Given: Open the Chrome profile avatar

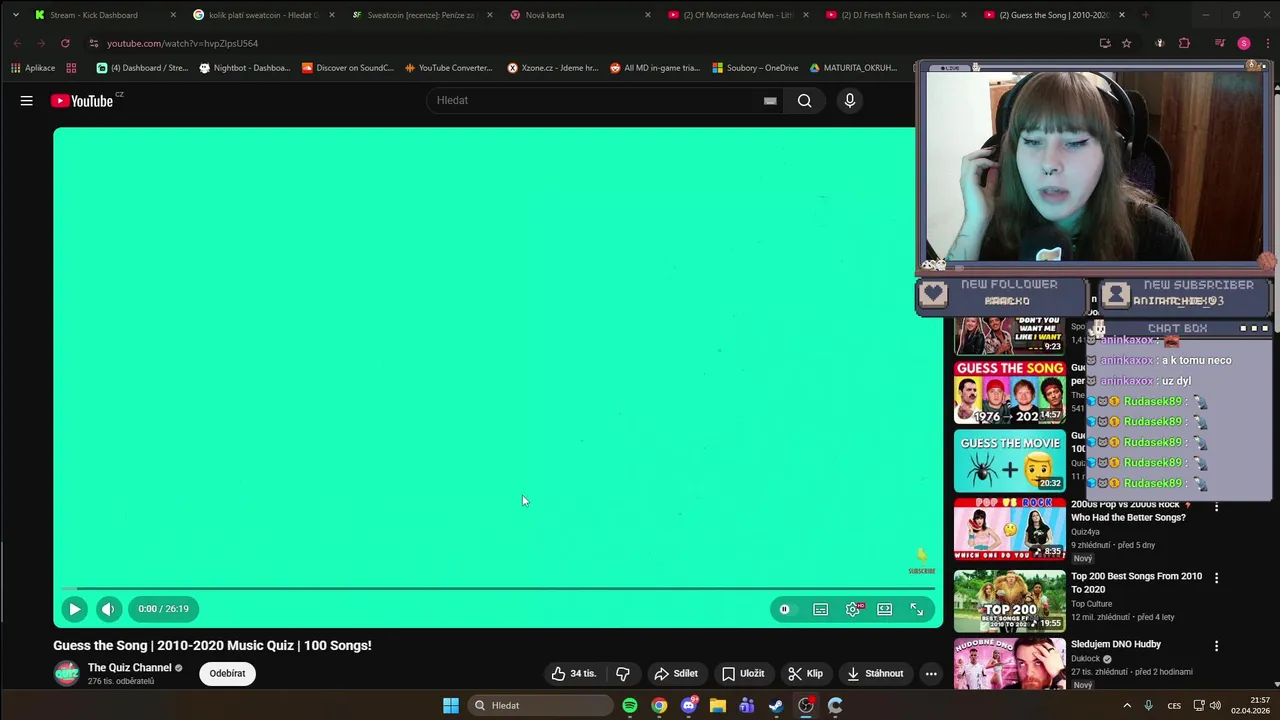Looking at the screenshot, I should 1244,43.
